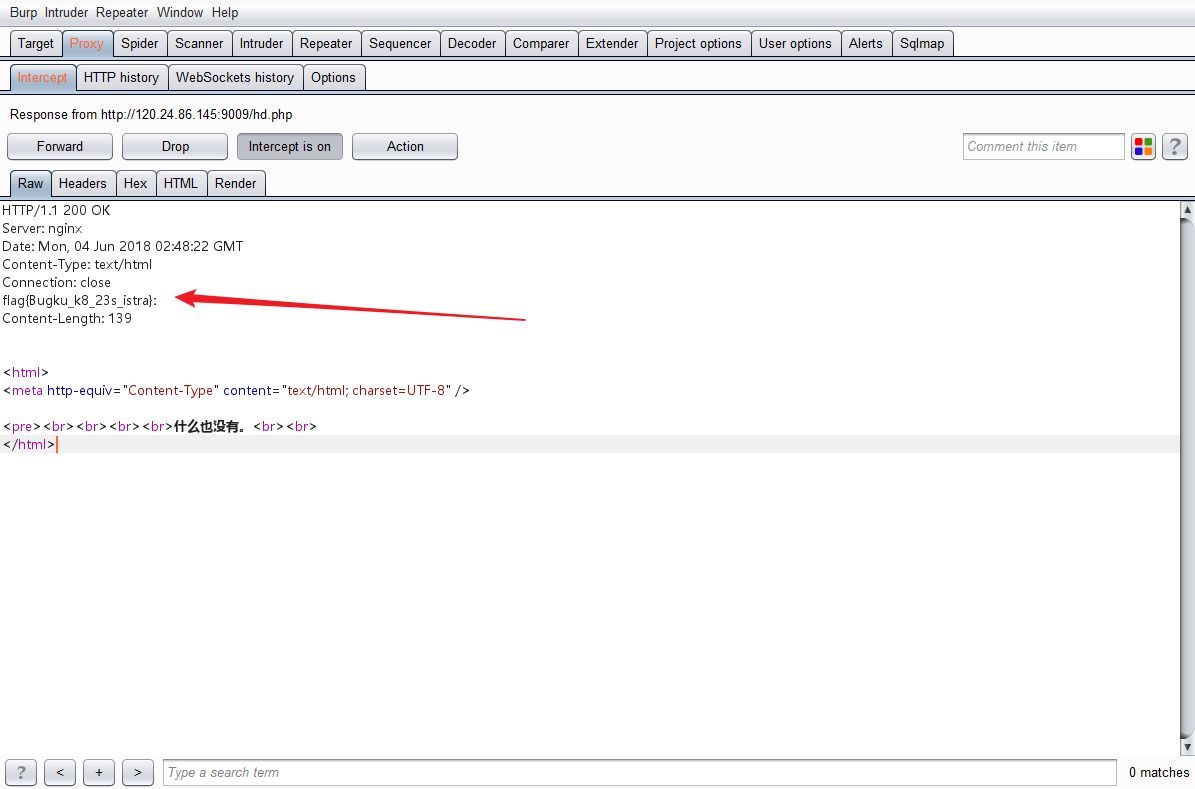This screenshot has height=789, width=1195.
Task: Drop the intercepted response
Action: click(175, 146)
